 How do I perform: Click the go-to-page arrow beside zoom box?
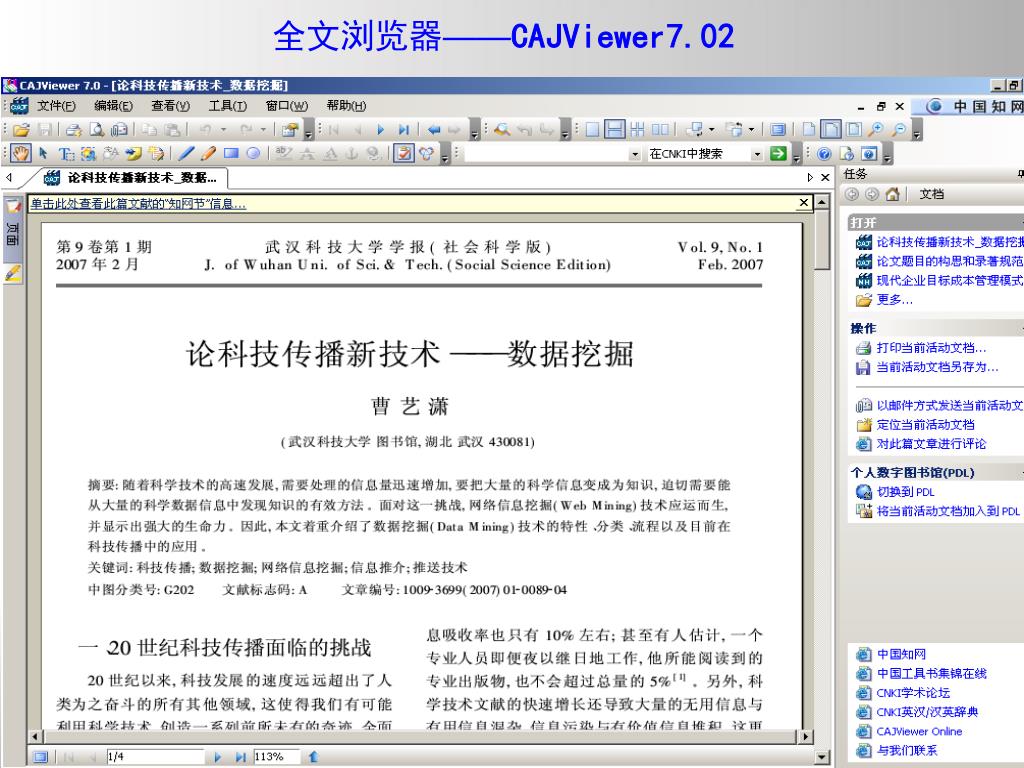[x=313, y=756]
